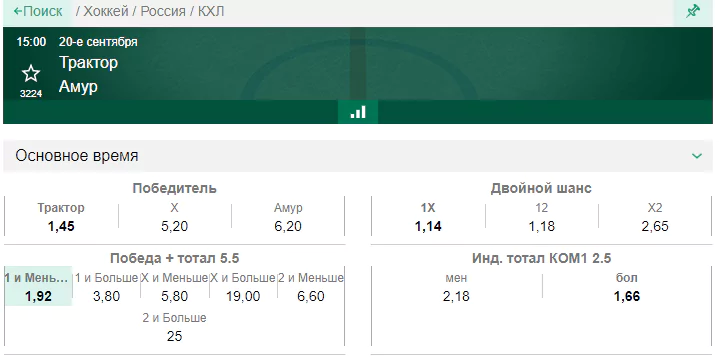Open Хоккей breadcrumb link

pyautogui.click(x=106, y=11)
